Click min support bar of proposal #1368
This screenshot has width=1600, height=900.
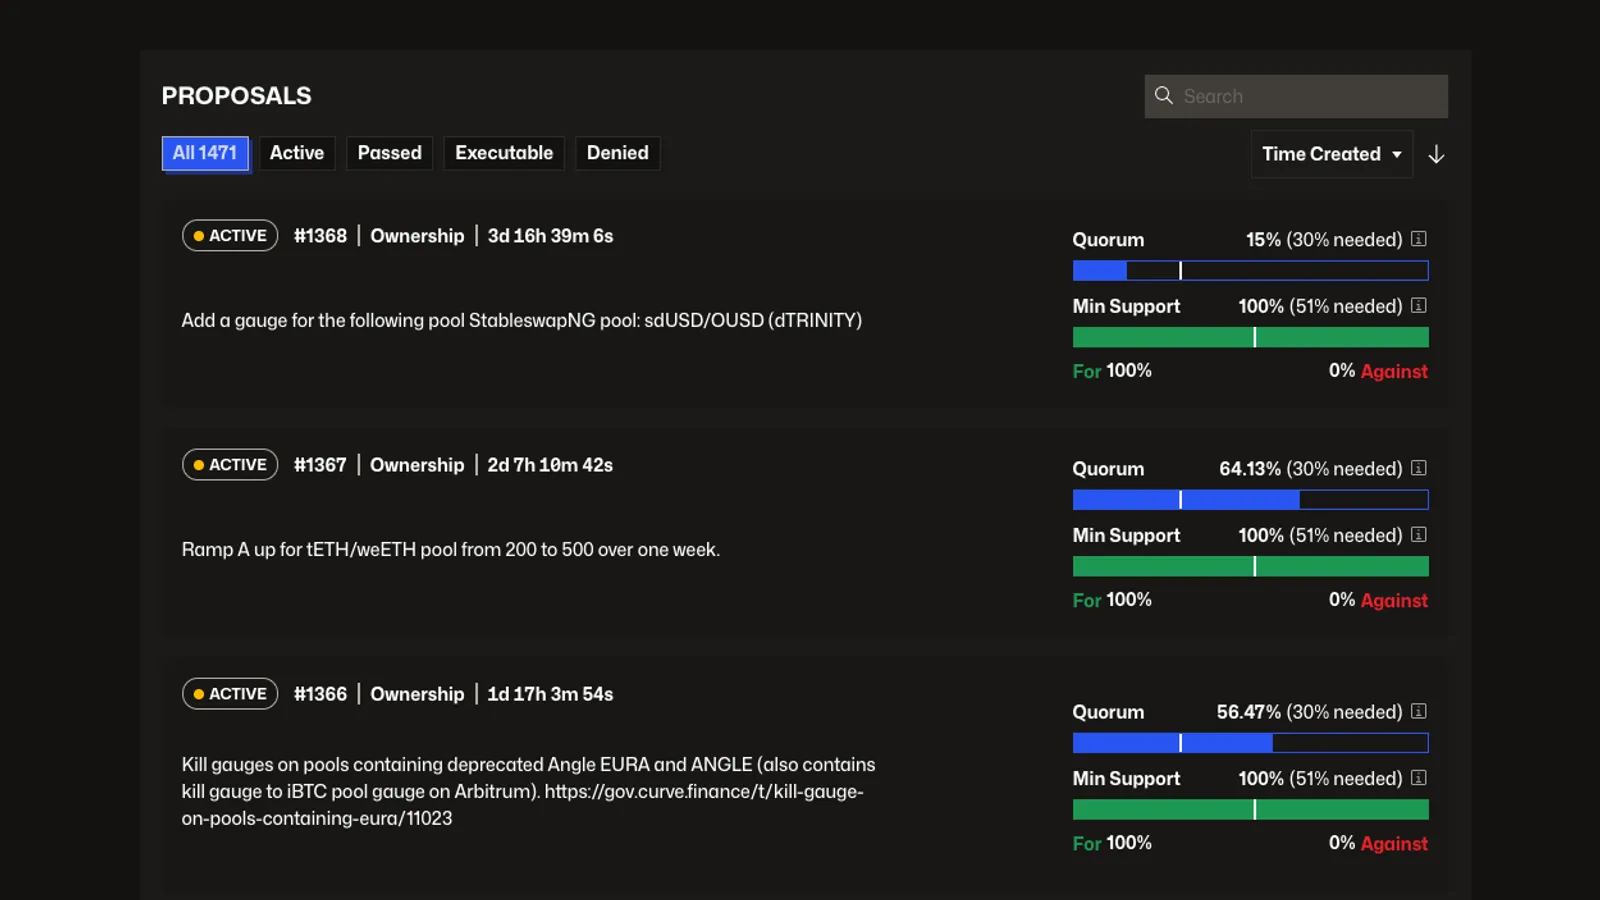(1250, 337)
